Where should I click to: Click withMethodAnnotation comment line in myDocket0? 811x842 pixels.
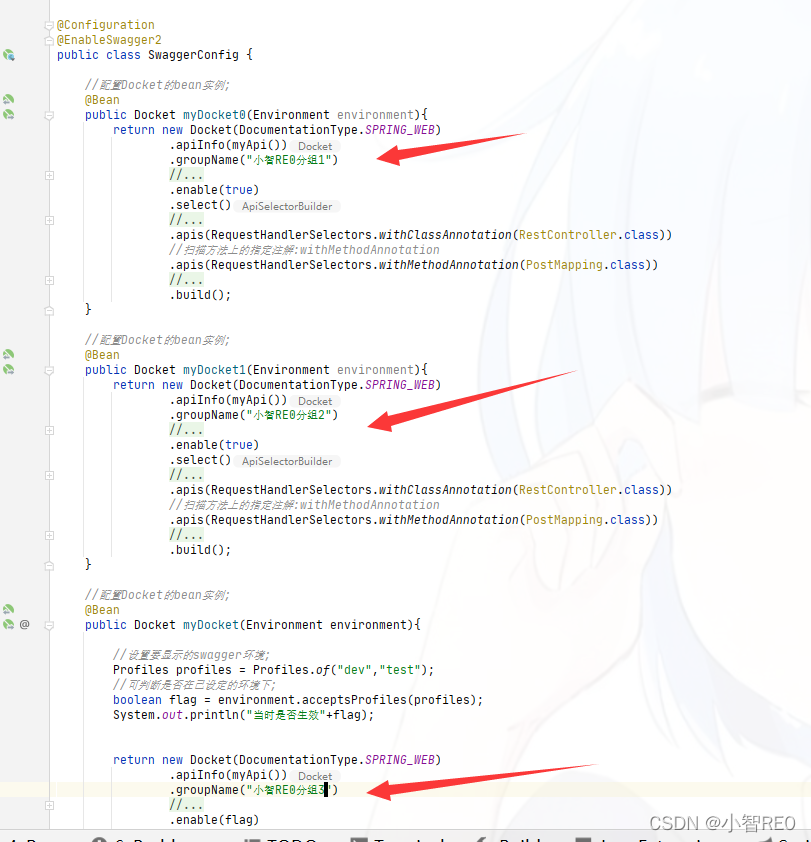(x=304, y=250)
